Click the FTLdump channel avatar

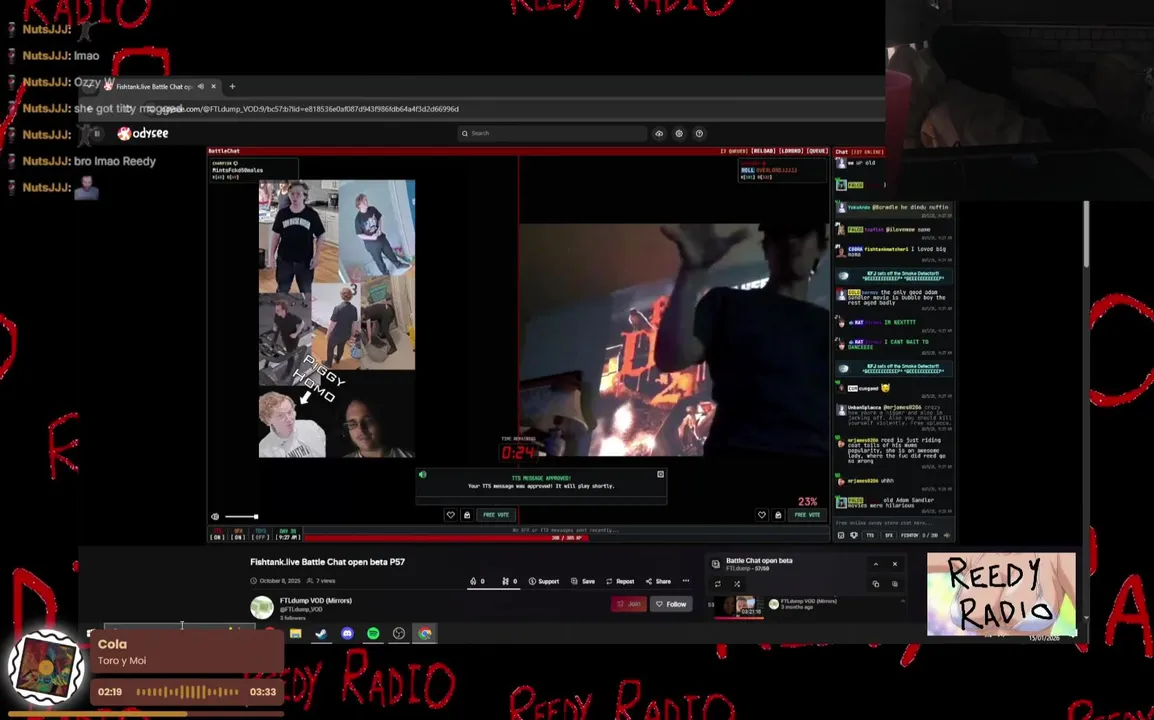click(x=262, y=607)
